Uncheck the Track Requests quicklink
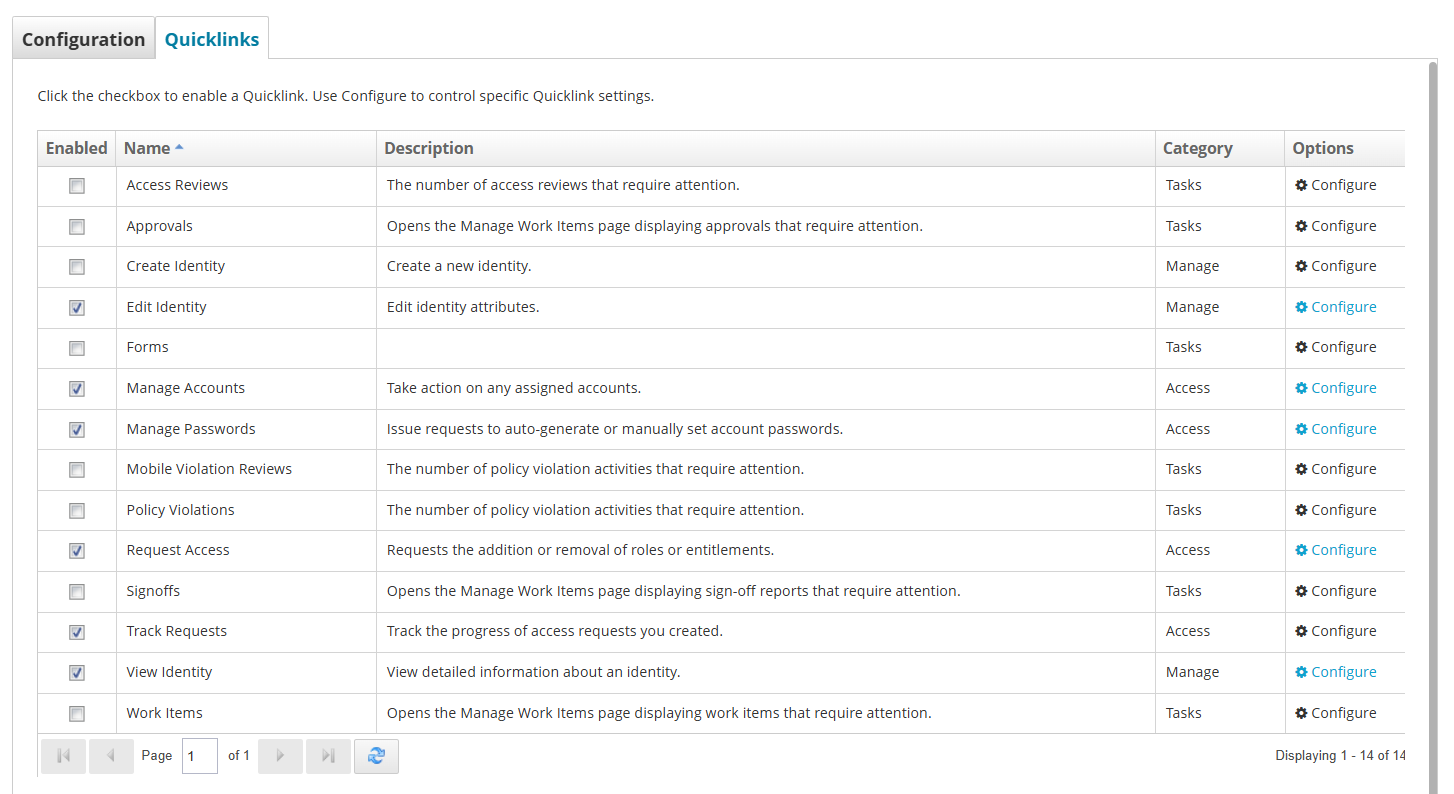 coord(77,632)
